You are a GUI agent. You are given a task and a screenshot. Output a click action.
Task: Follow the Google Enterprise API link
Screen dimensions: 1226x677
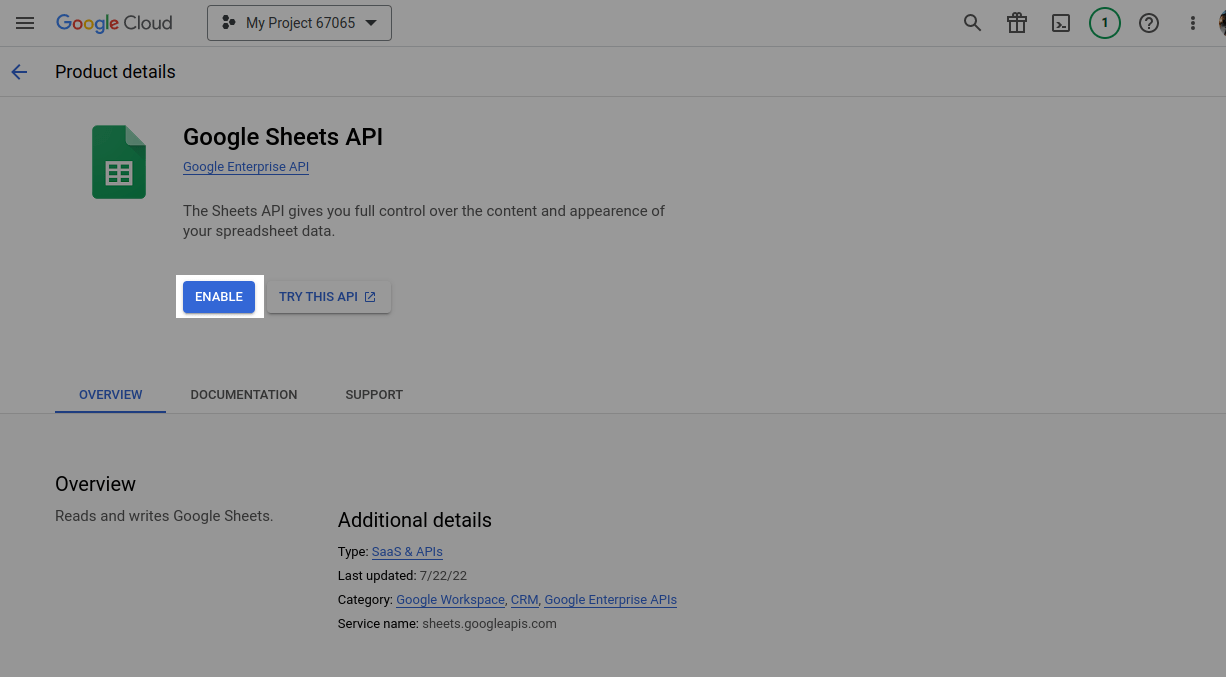pyautogui.click(x=246, y=167)
